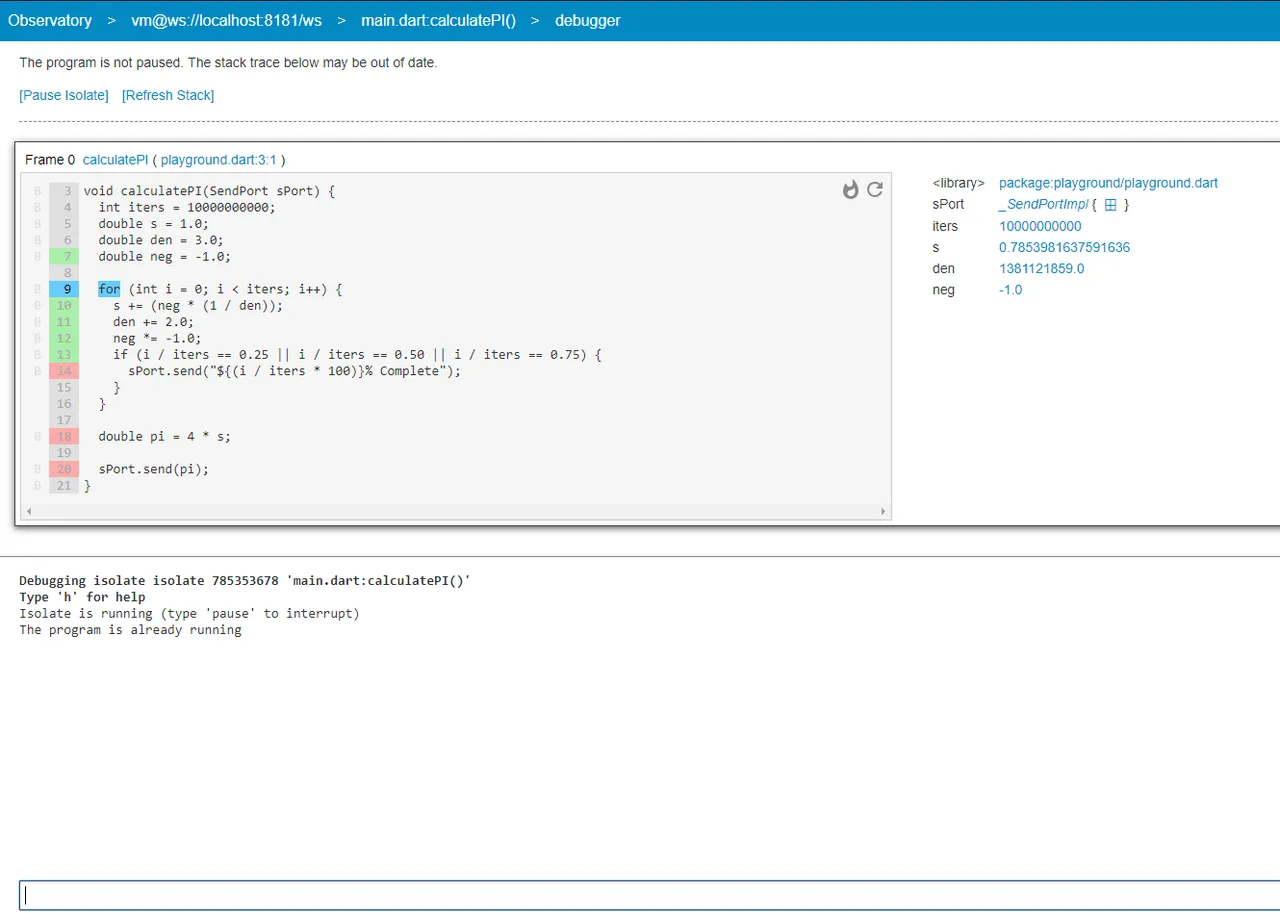Click neg value -1.0

tap(1010, 290)
